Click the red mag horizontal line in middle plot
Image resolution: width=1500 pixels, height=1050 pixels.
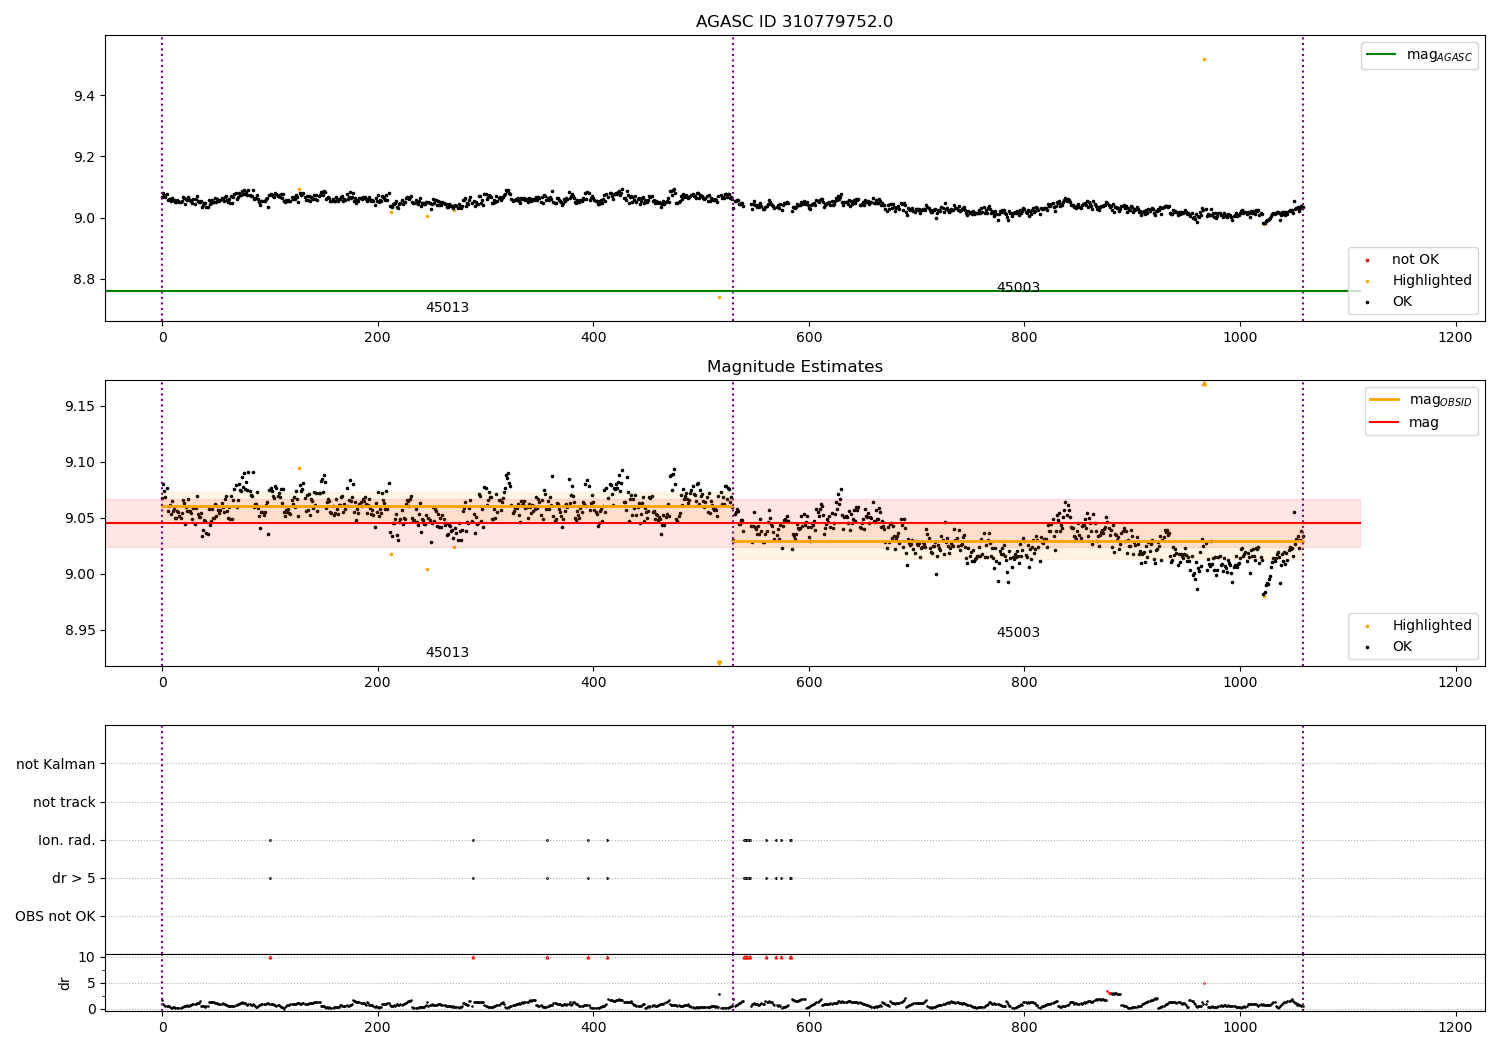pyautogui.click(x=733, y=523)
